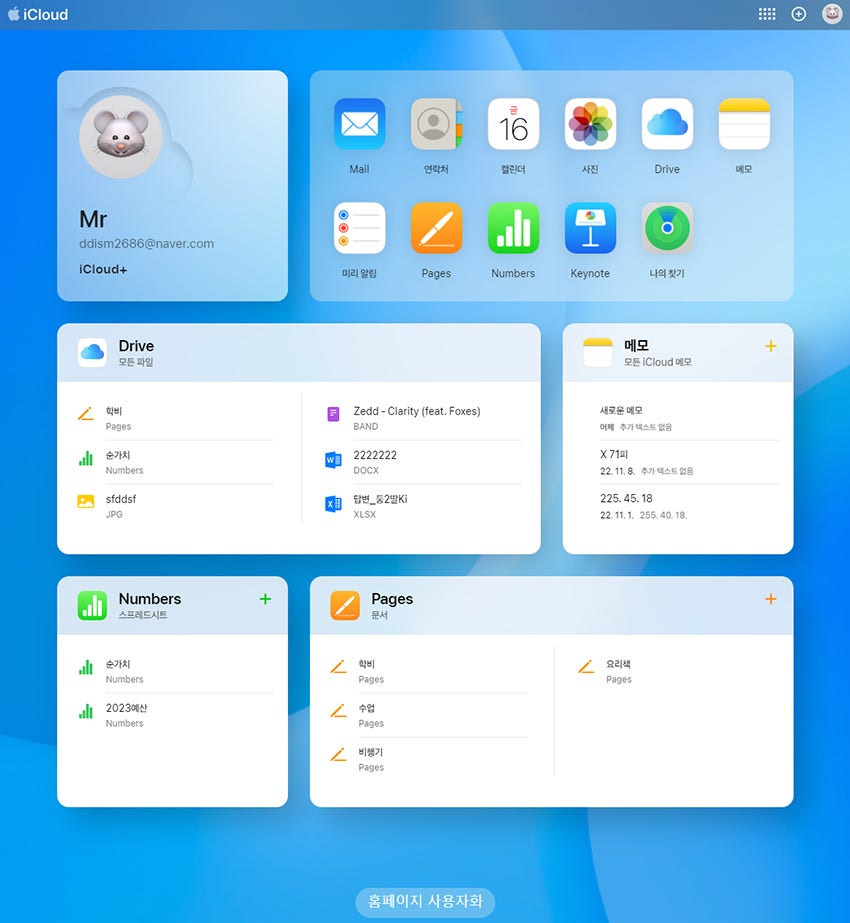Viewport: 850px width, 923px height.
Task: Open 요리책 document in Pages widget
Action: 677,671
